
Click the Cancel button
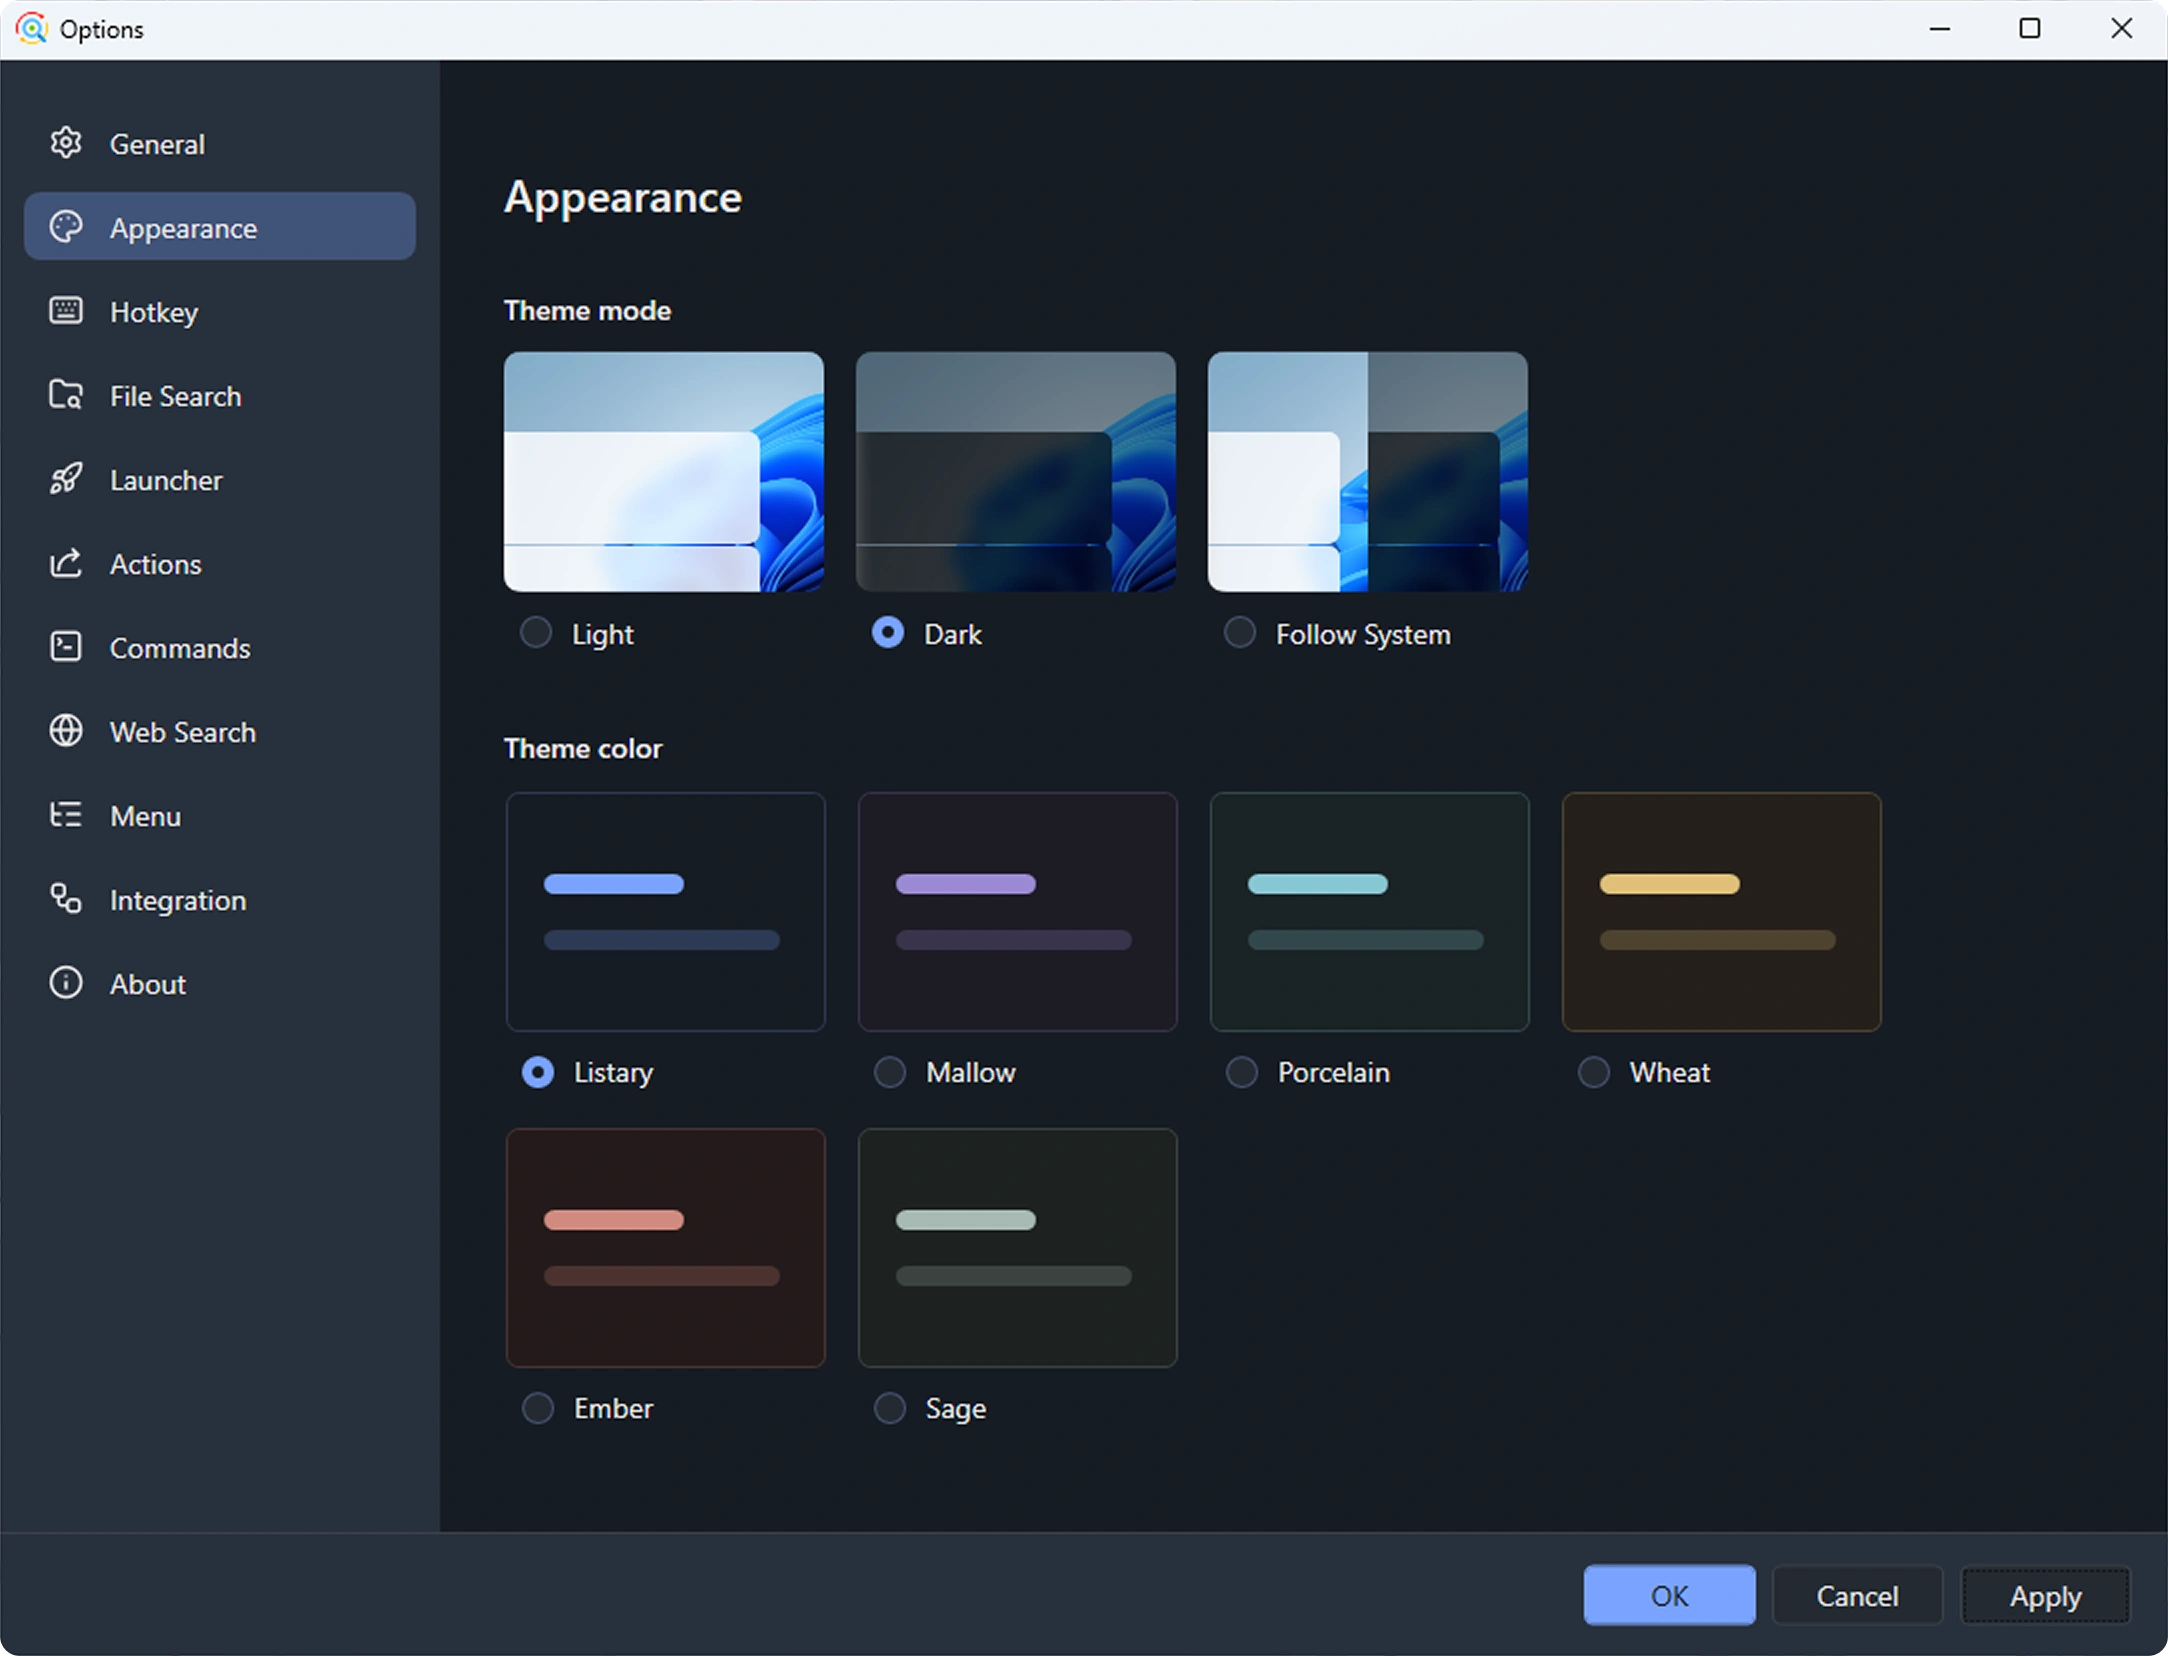click(1857, 1595)
